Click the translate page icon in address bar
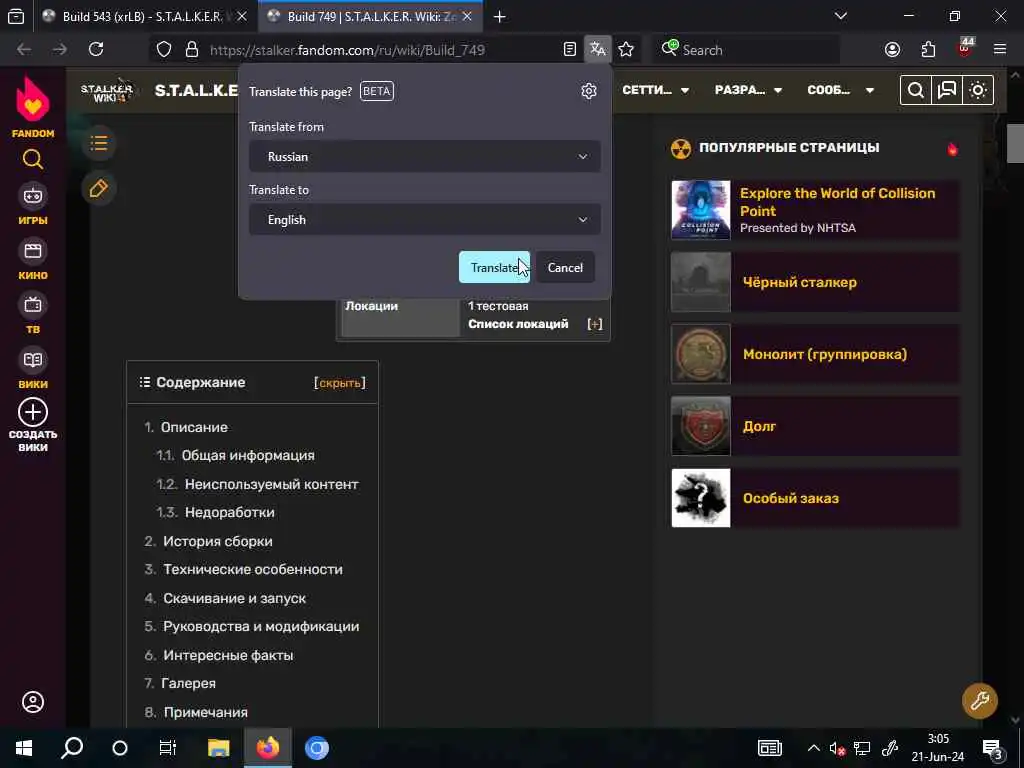 [x=598, y=50]
